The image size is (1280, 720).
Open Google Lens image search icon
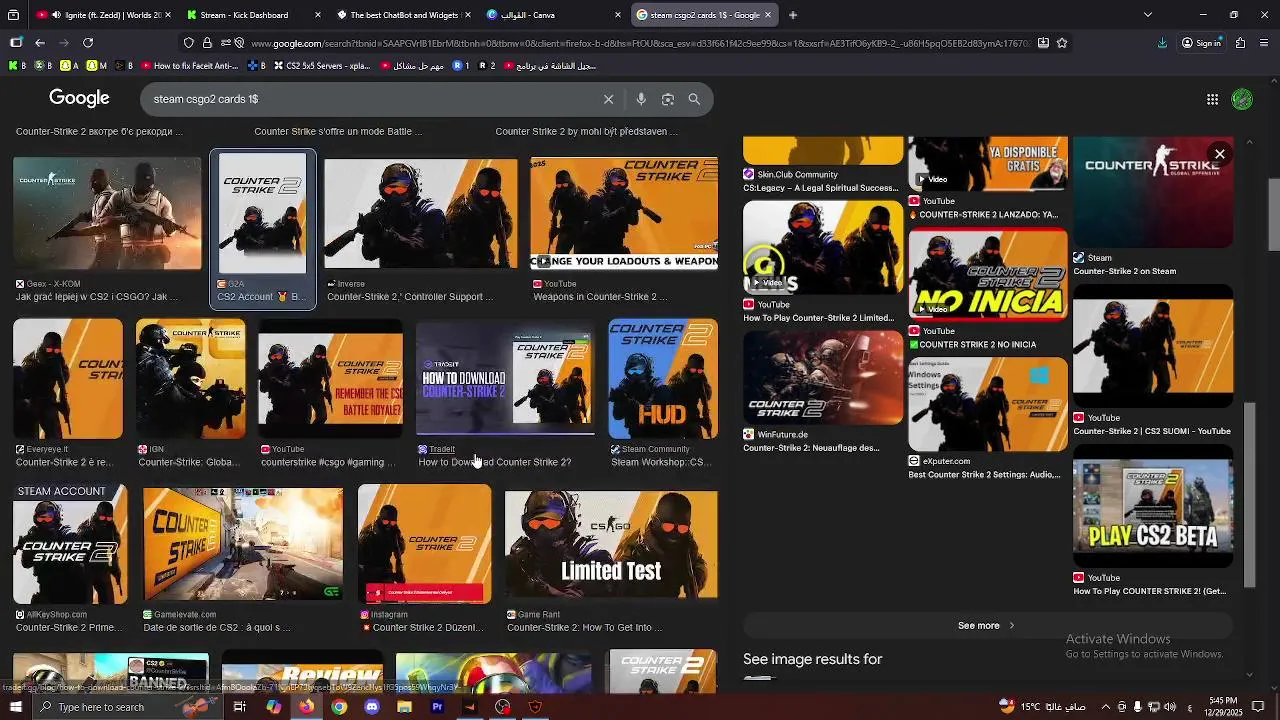(x=668, y=99)
